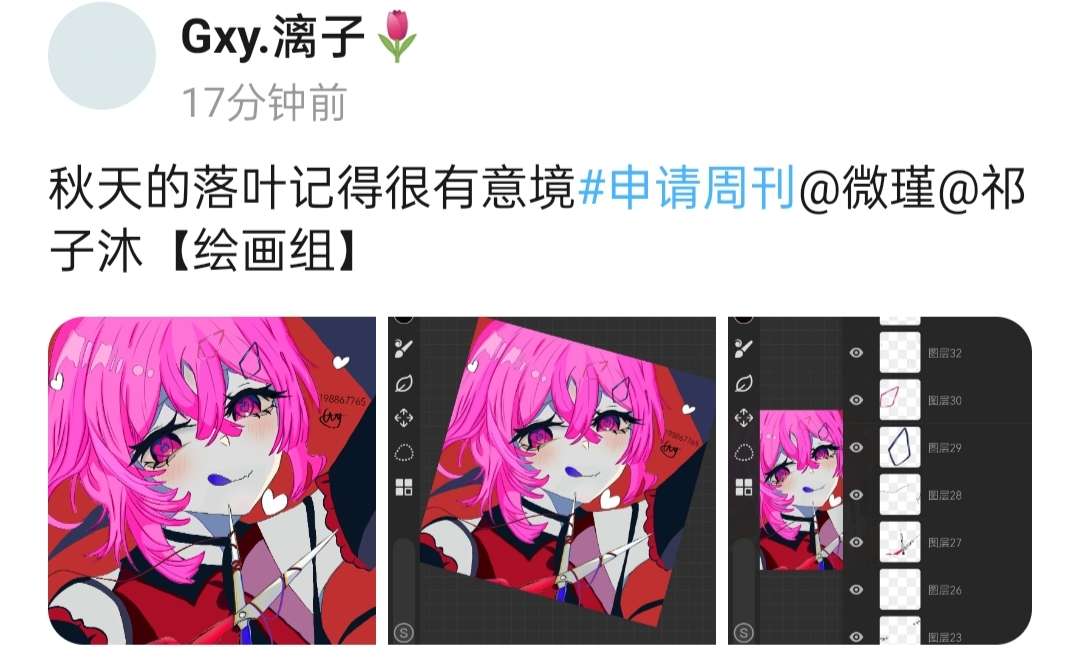The height and width of the screenshot is (670, 1080).
Task: Select the leaf smudge tool in the middle image
Action: 404,383
